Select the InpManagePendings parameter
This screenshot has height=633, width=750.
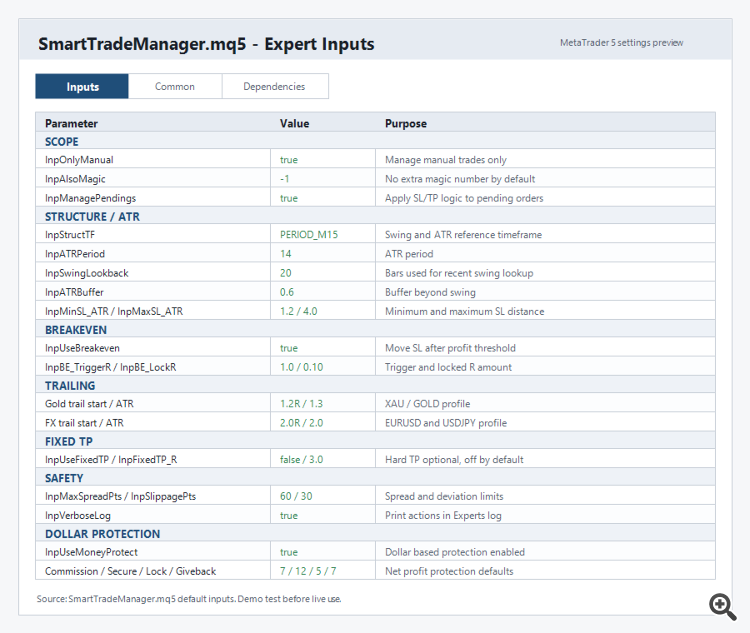[90, 198]
